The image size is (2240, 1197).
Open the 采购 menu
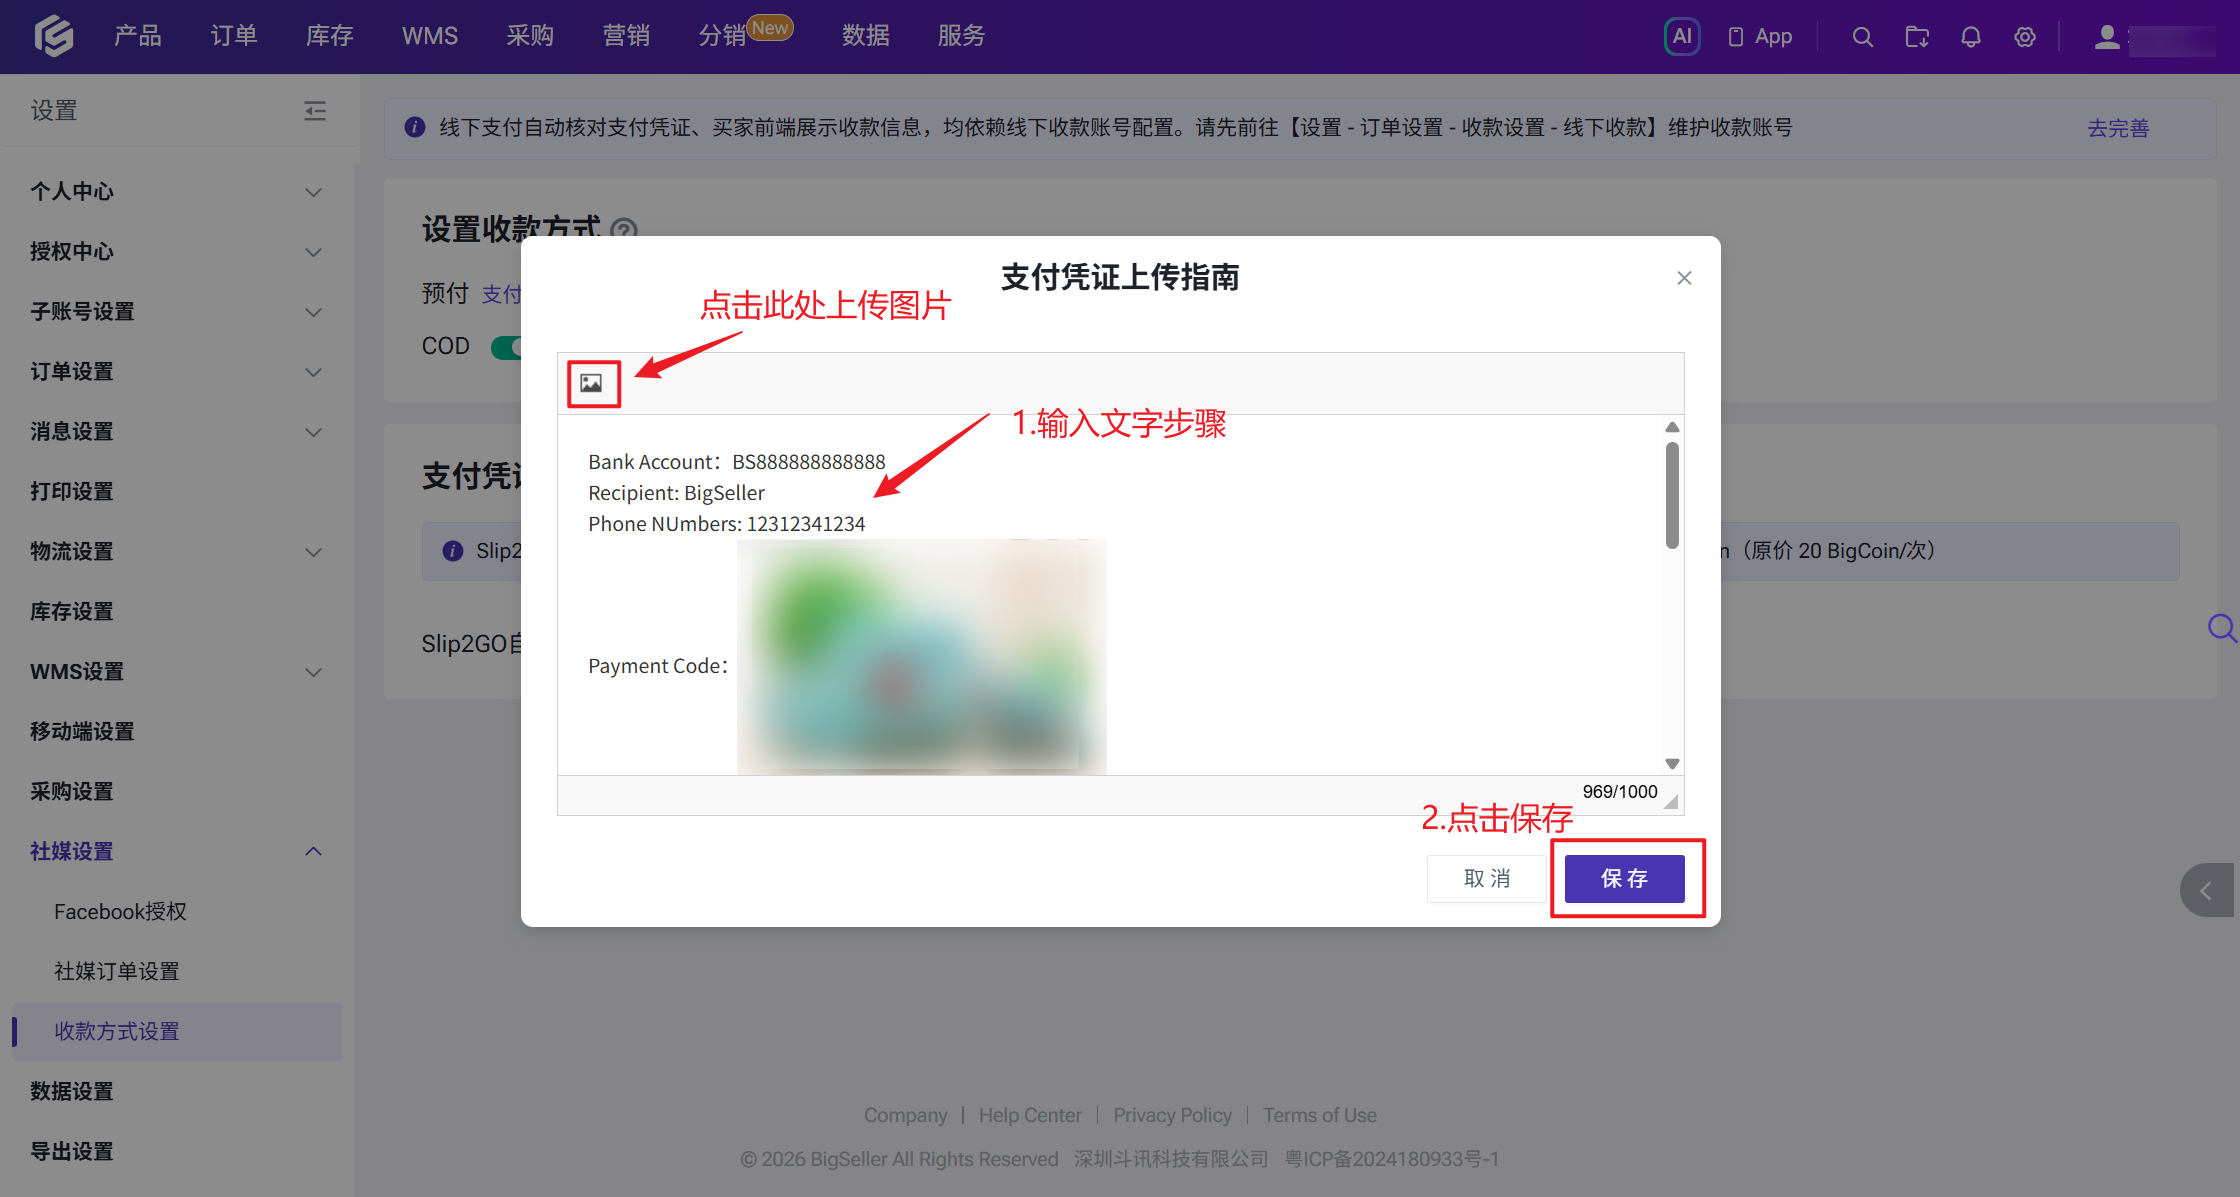[x=530, y=36]
